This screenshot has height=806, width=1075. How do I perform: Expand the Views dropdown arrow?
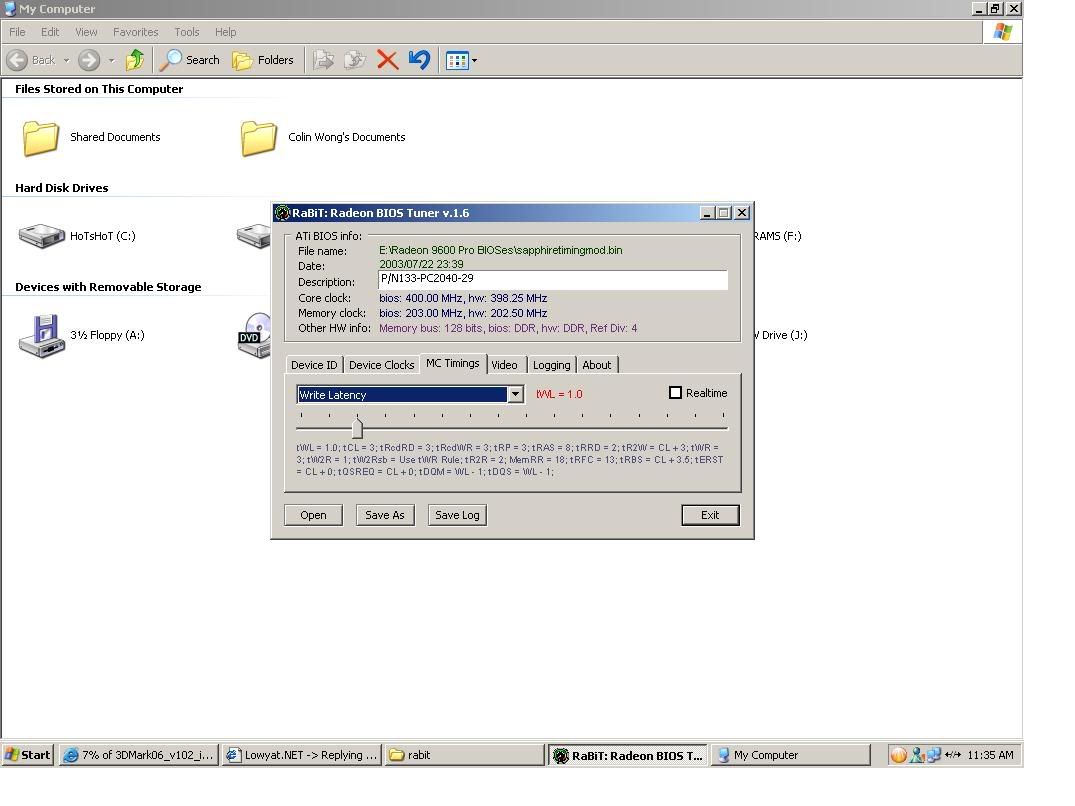(x=474, y=60)
